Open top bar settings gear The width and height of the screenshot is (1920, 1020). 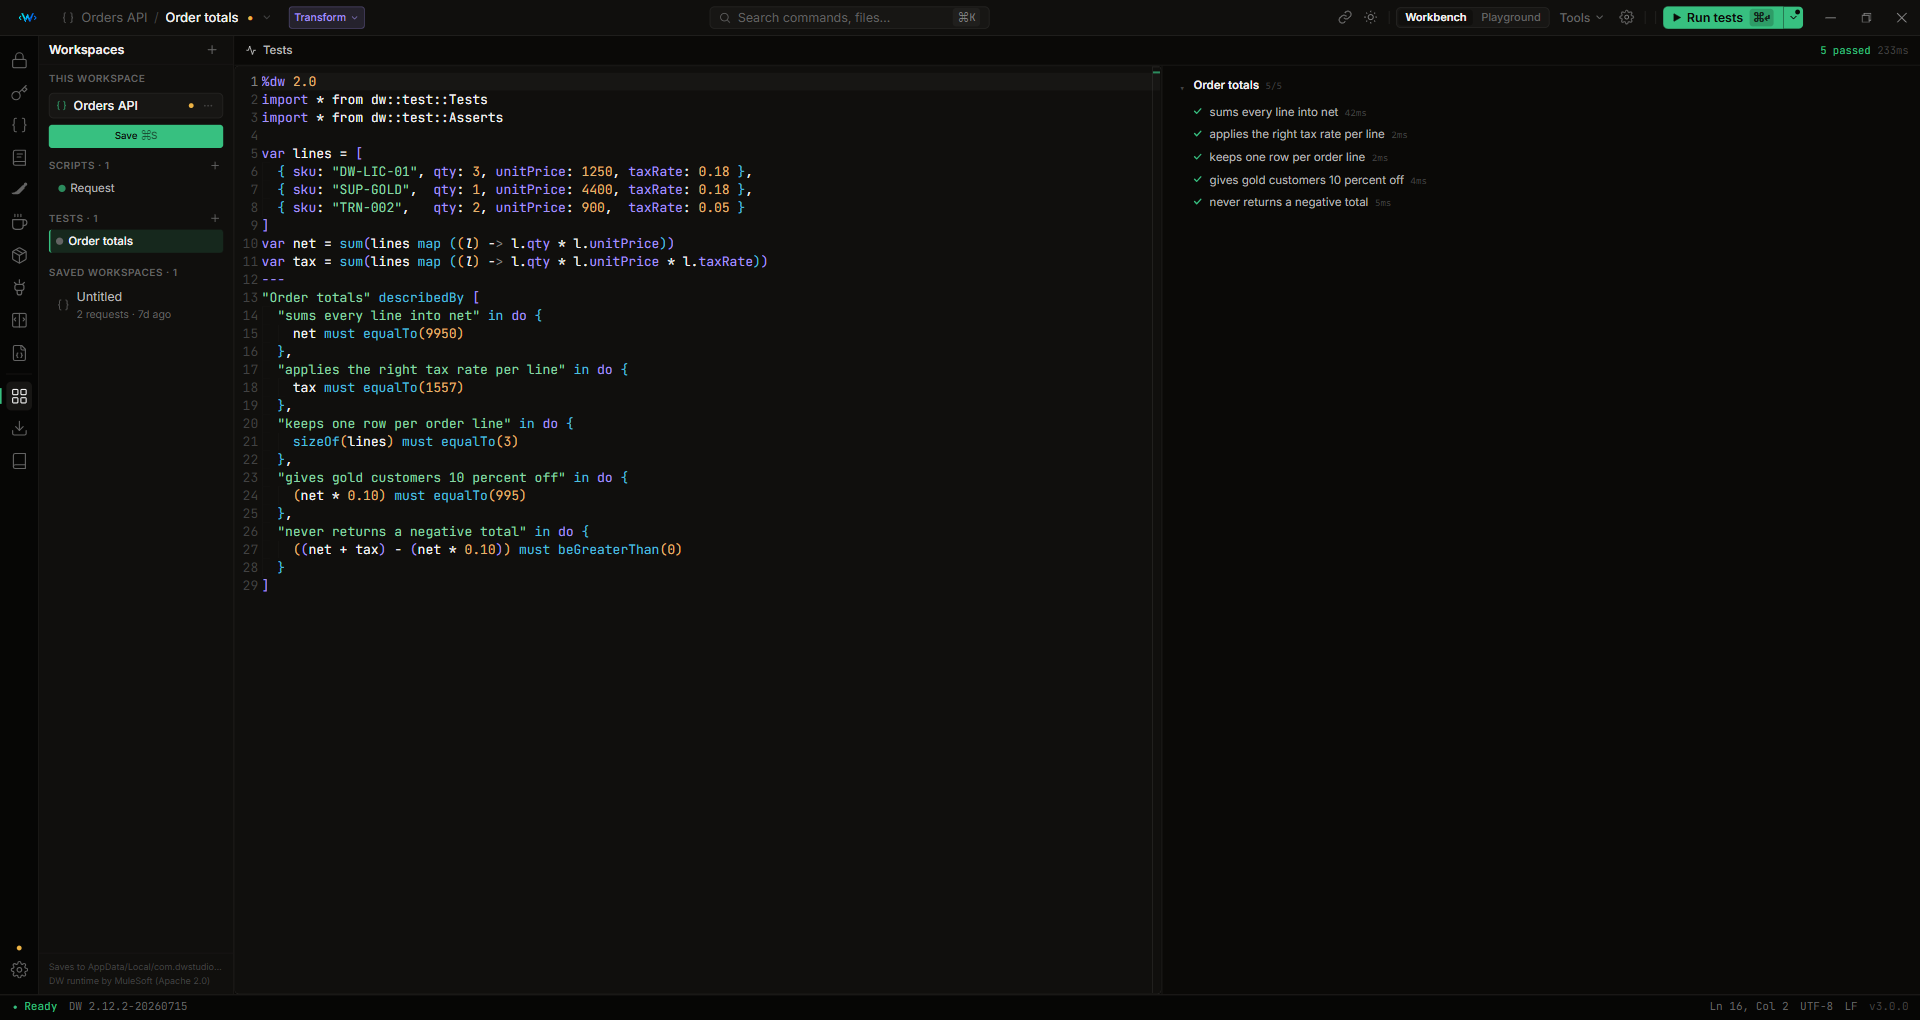pyautogui.click(x=1627, y=17)
